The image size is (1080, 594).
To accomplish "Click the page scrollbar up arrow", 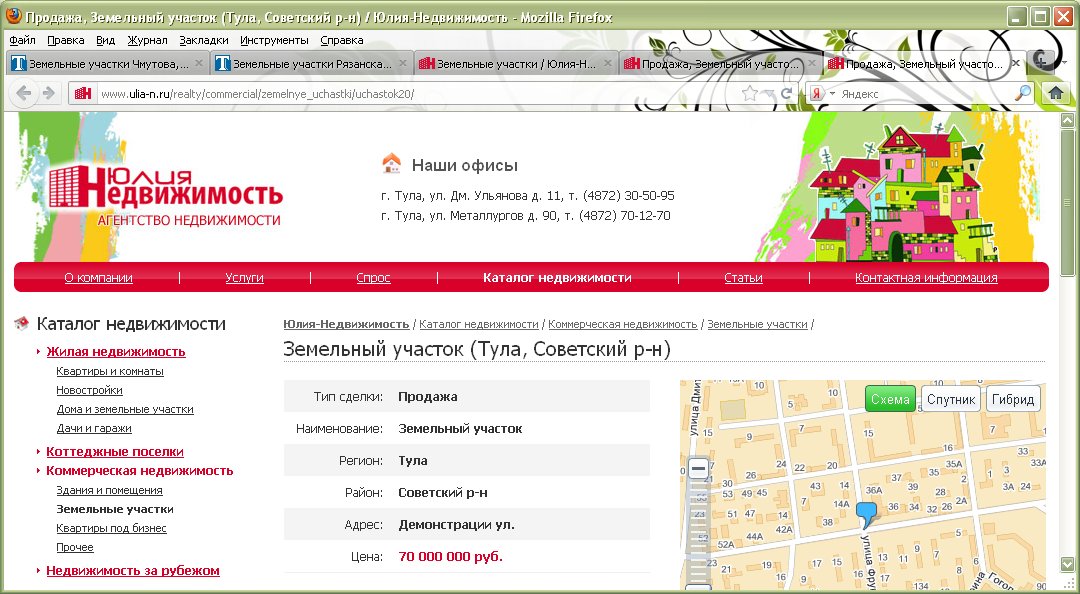I will click(1068, 120).
